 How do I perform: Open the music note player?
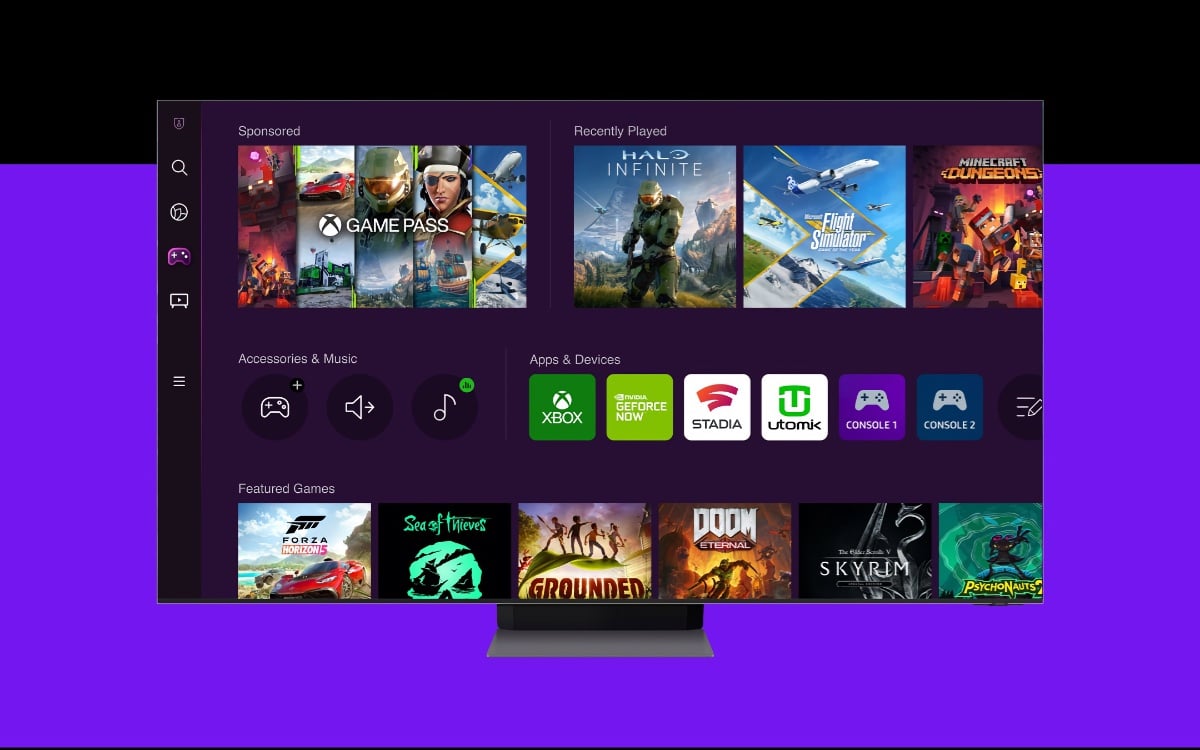[445, 407]
